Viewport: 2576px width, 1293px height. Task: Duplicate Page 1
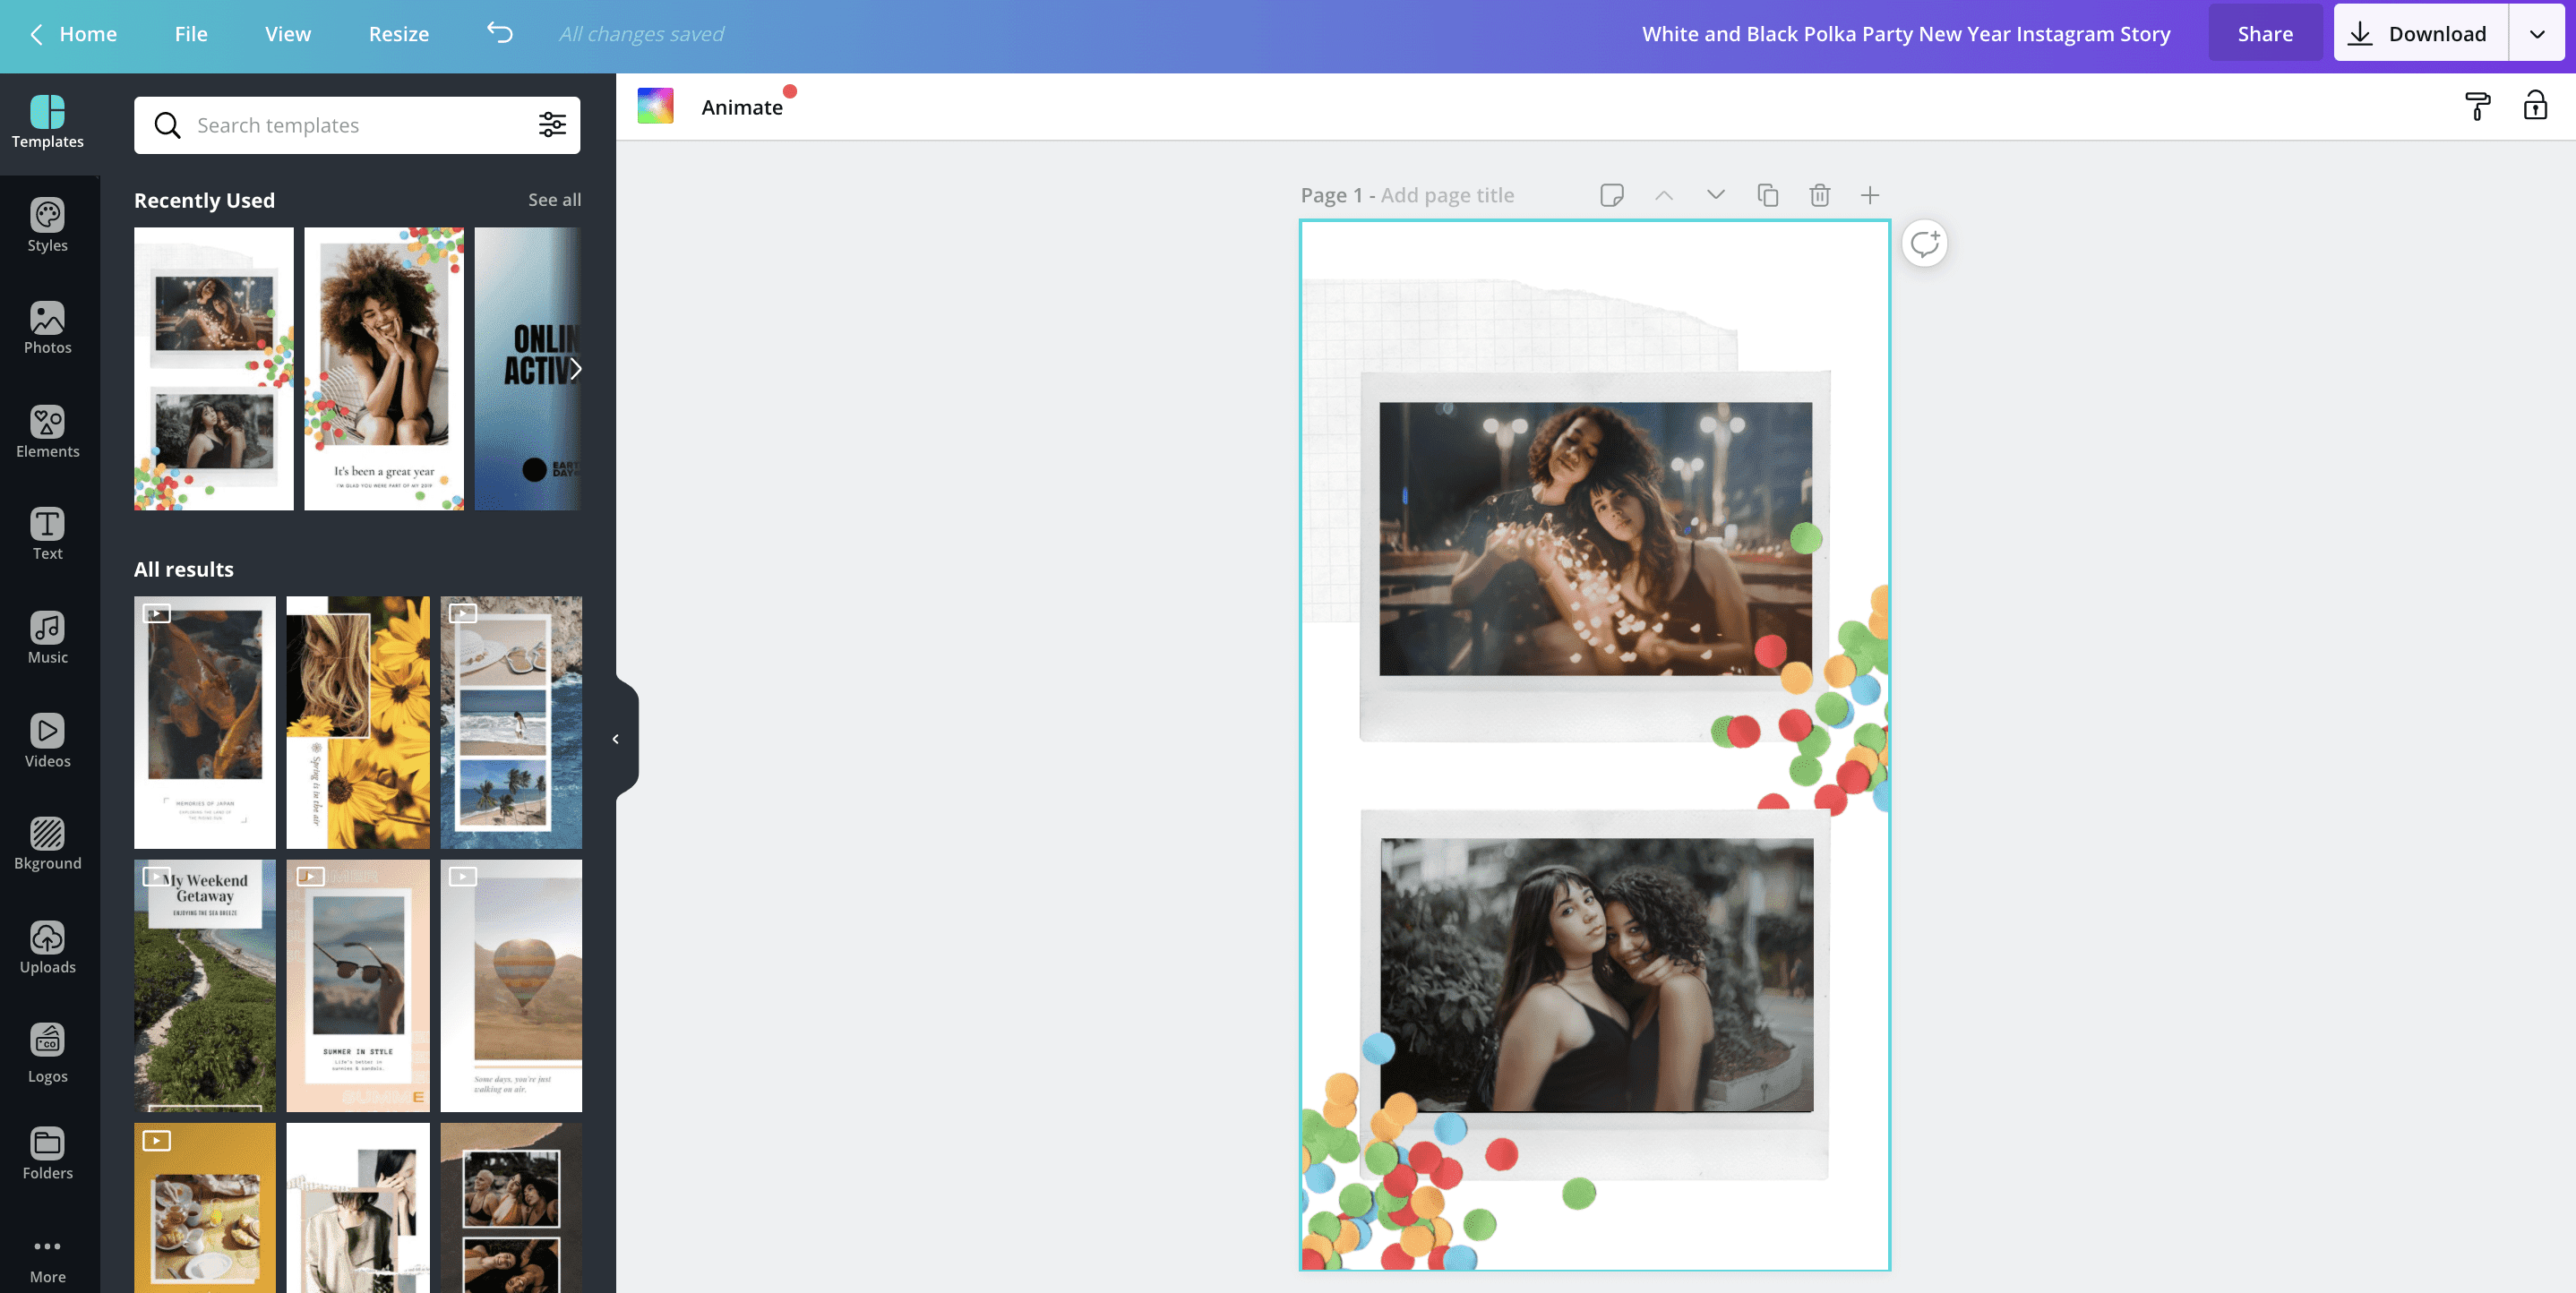[1767, 195]
